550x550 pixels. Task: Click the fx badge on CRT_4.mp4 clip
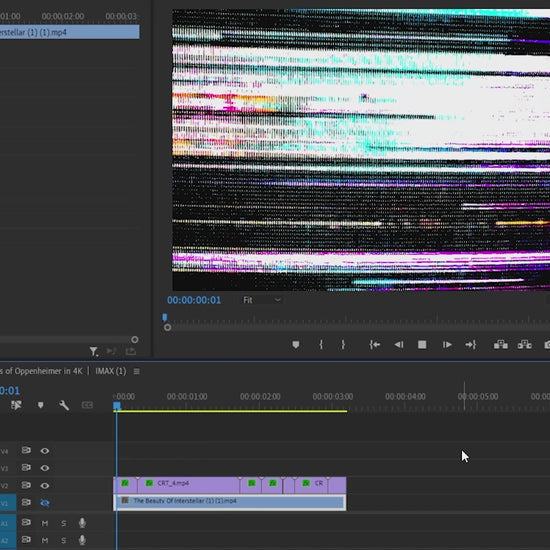(149, 483)
